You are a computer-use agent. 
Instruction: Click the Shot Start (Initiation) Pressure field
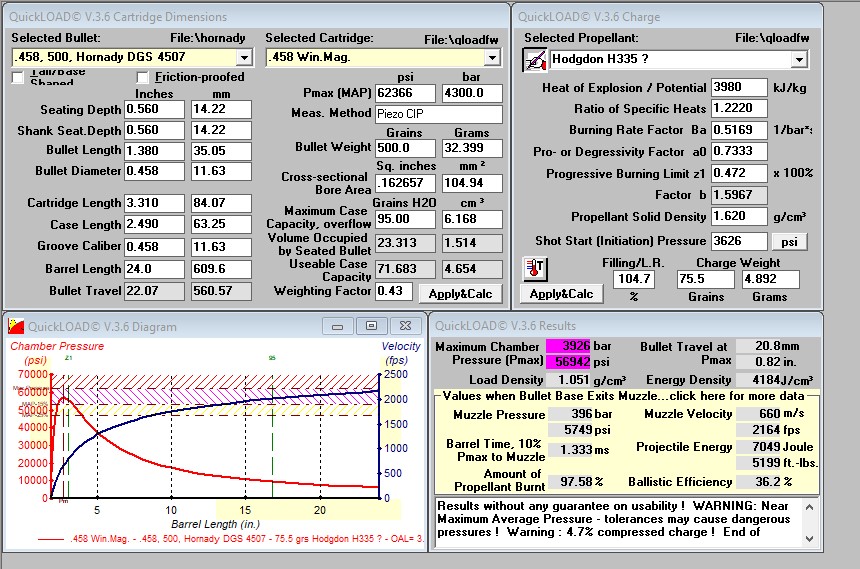click(739, 241)
